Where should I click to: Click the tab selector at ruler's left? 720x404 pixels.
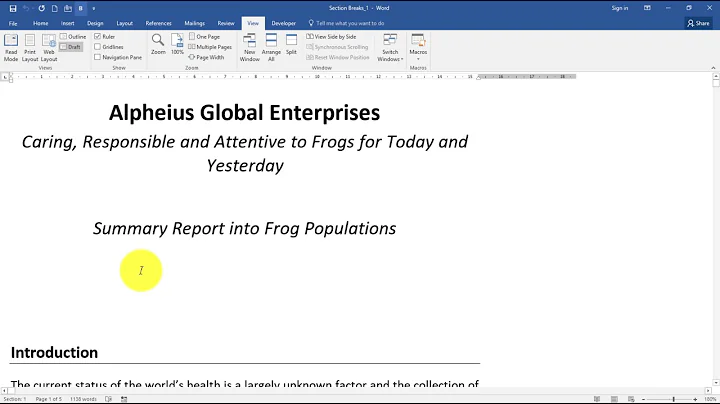(x=5, y=77)
